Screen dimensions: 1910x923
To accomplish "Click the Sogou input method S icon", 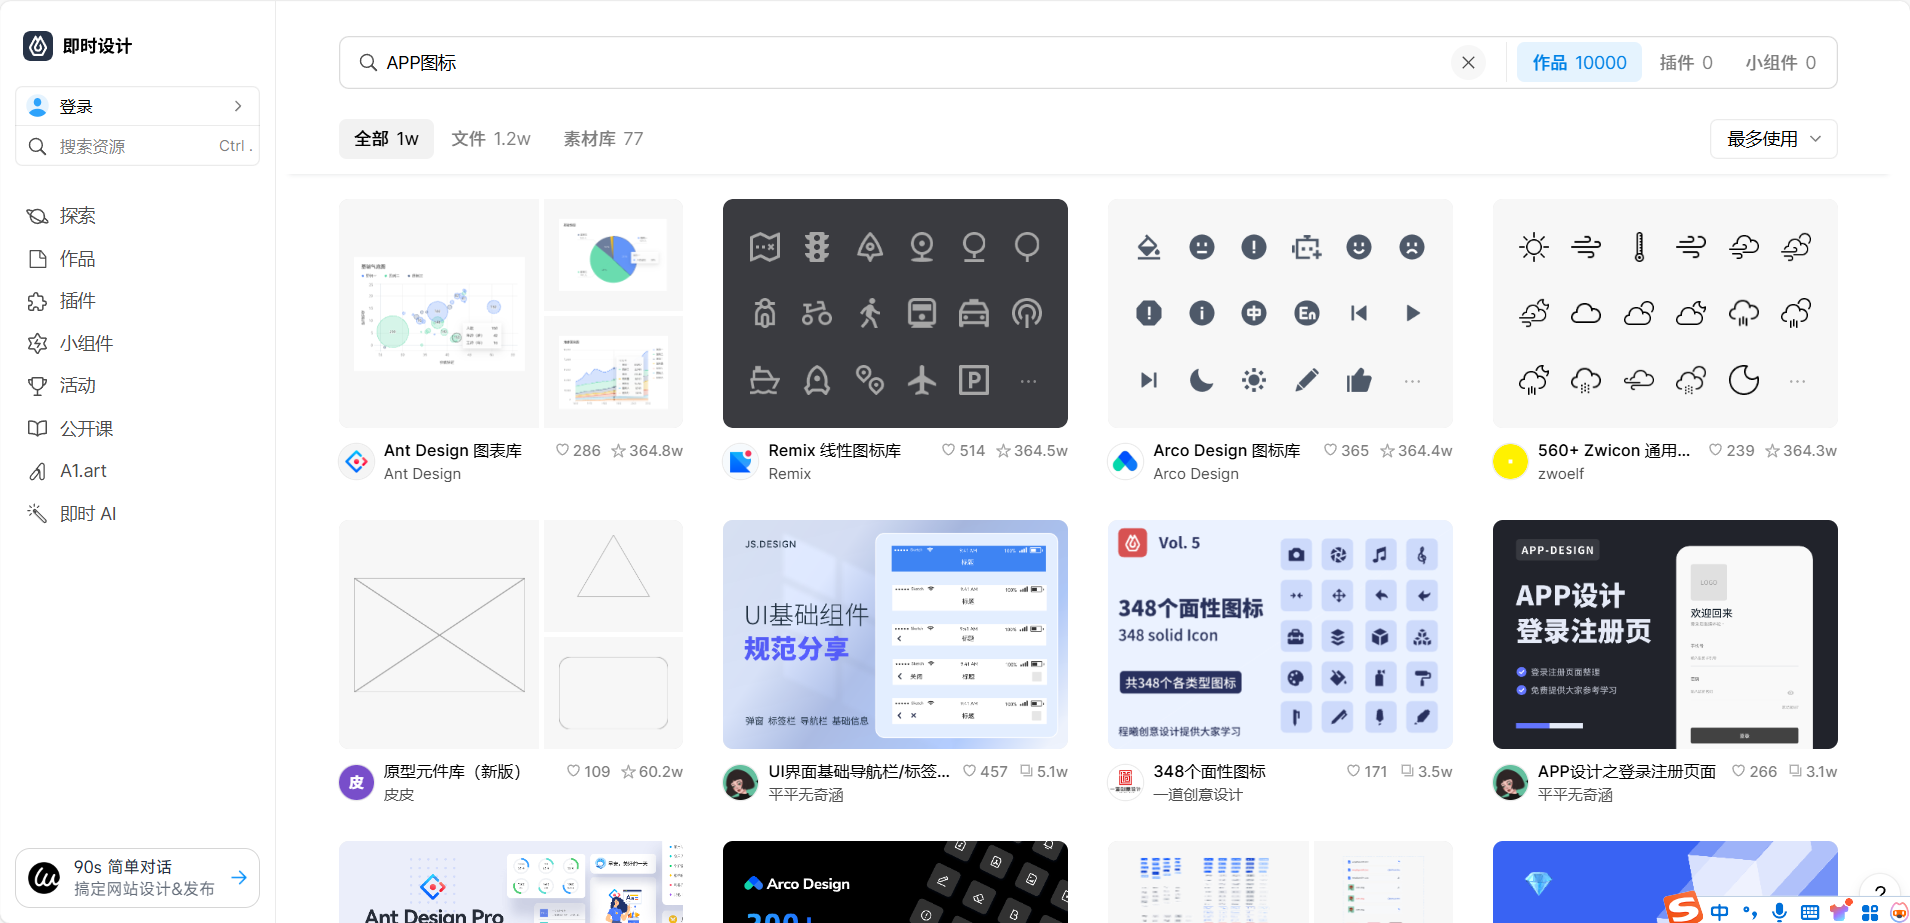I will [1683, 908].
